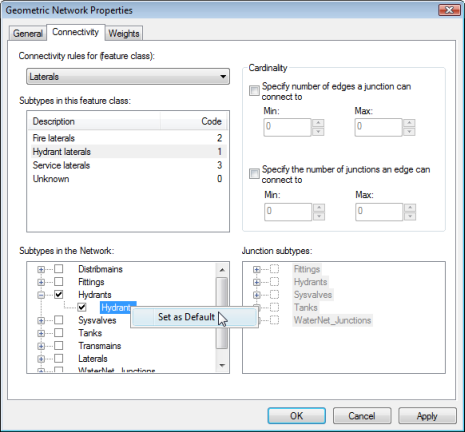Expand the Fittings node in Junction subtypes
Image resolution: width=465 pixels, height=432 pixels.
(257, 269)
